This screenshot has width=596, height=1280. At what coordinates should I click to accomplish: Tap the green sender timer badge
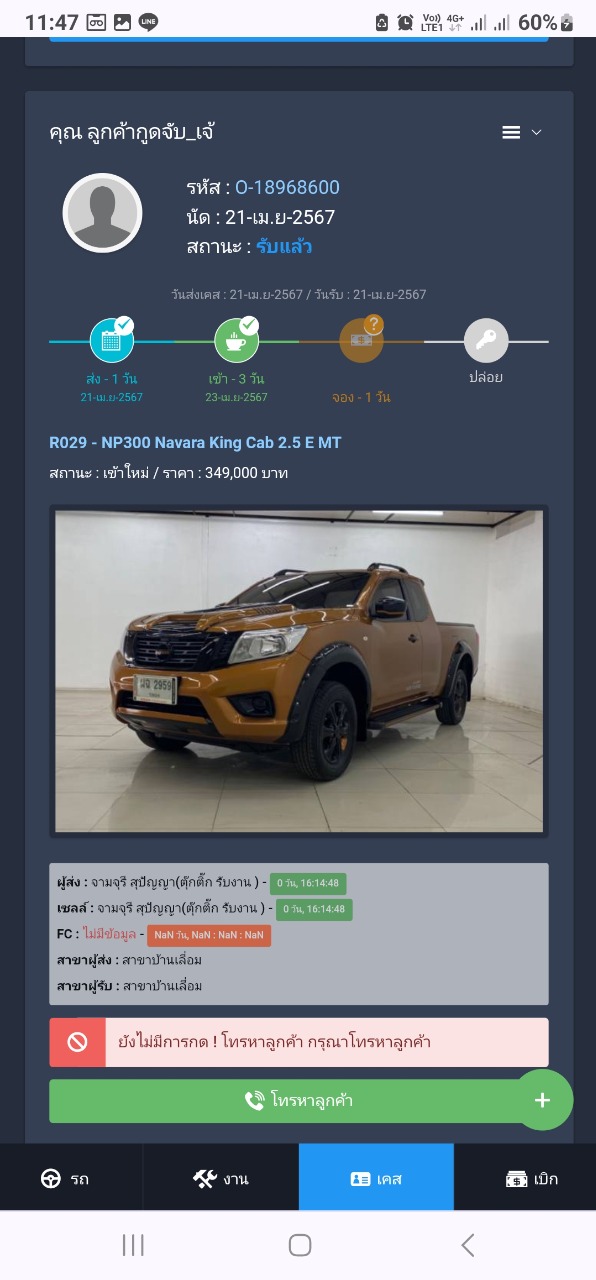point(310,883)
